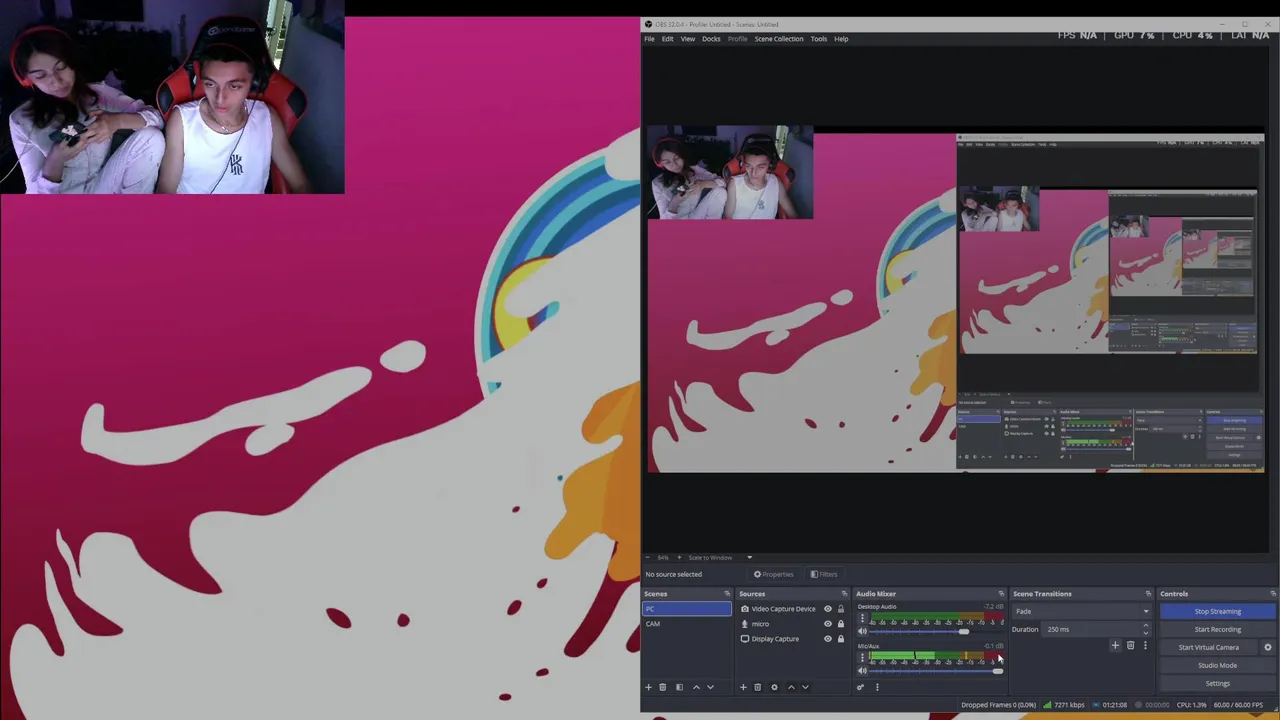Remove the selected scene with trash icon
The height and width of the screenshot is (720, 1280).
(662, 687)
